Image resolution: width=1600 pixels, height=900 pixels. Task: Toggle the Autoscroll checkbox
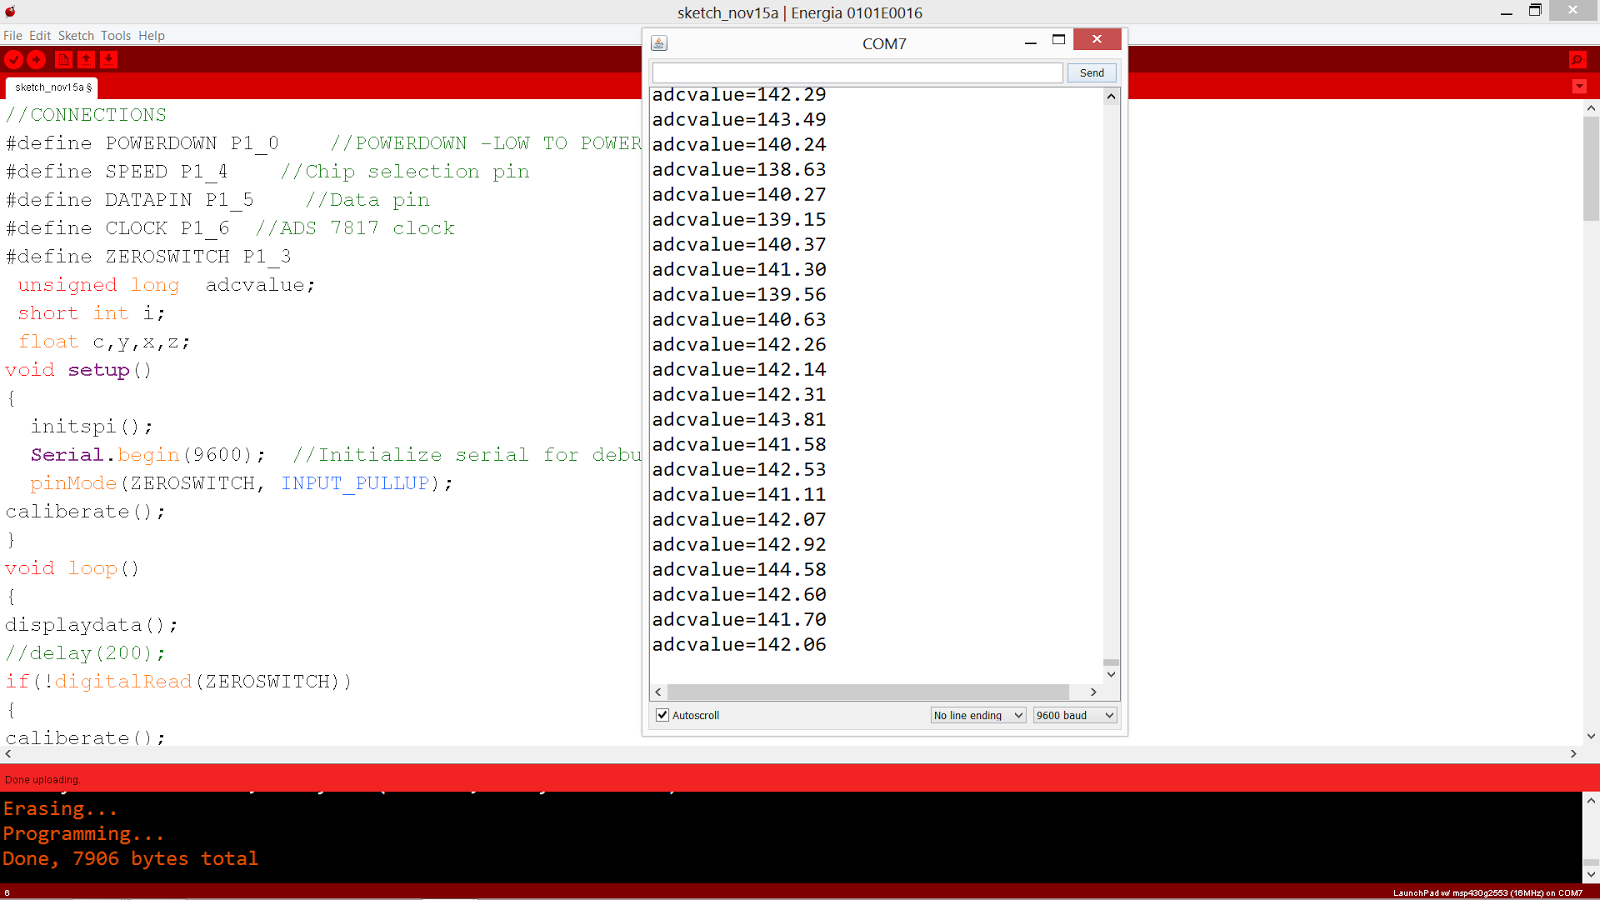662,714
